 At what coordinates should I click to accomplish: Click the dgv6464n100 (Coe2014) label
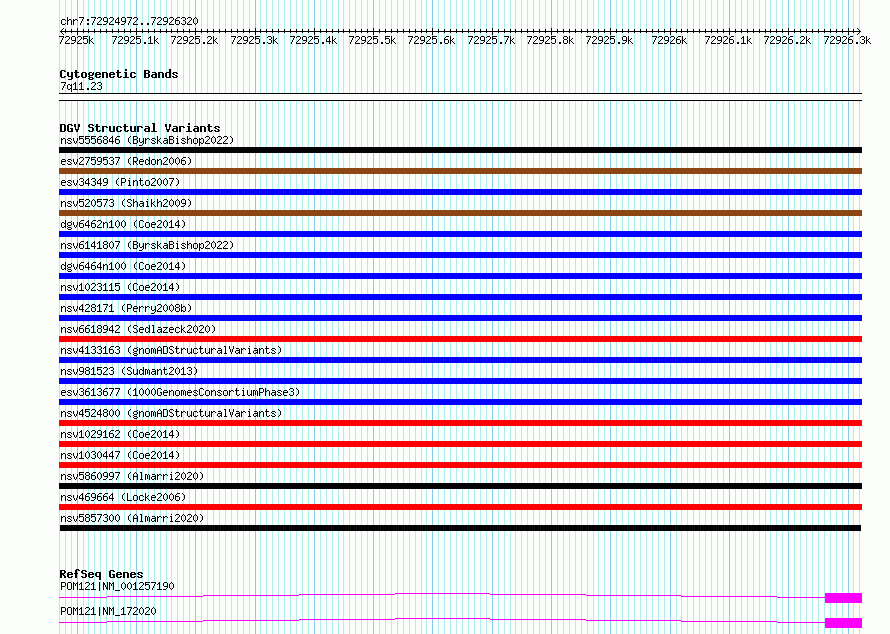pyautogui.click(x=123, y=266)
